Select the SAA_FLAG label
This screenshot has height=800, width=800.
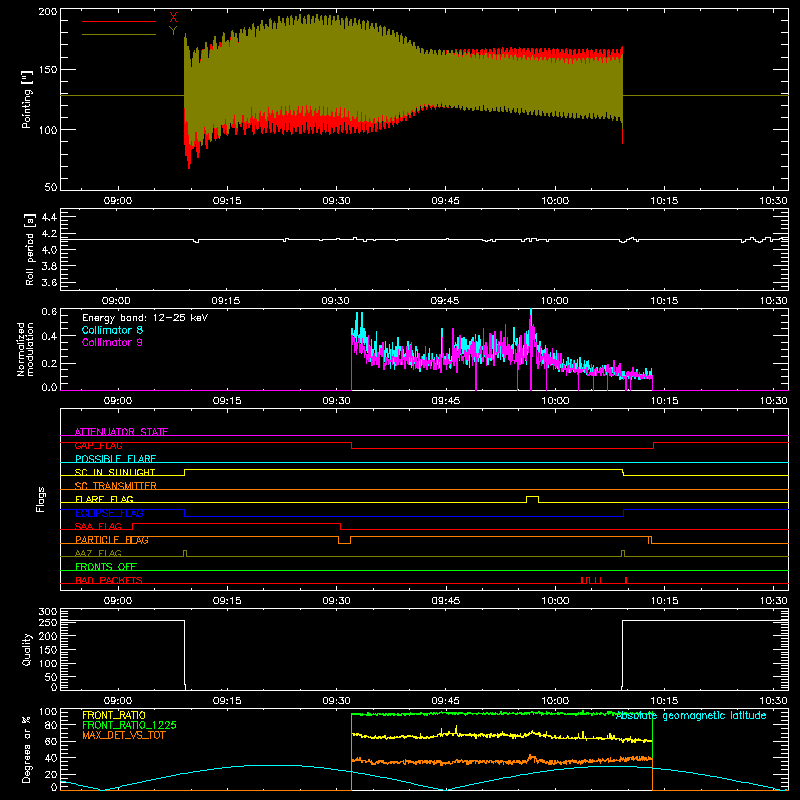[98, 526]
